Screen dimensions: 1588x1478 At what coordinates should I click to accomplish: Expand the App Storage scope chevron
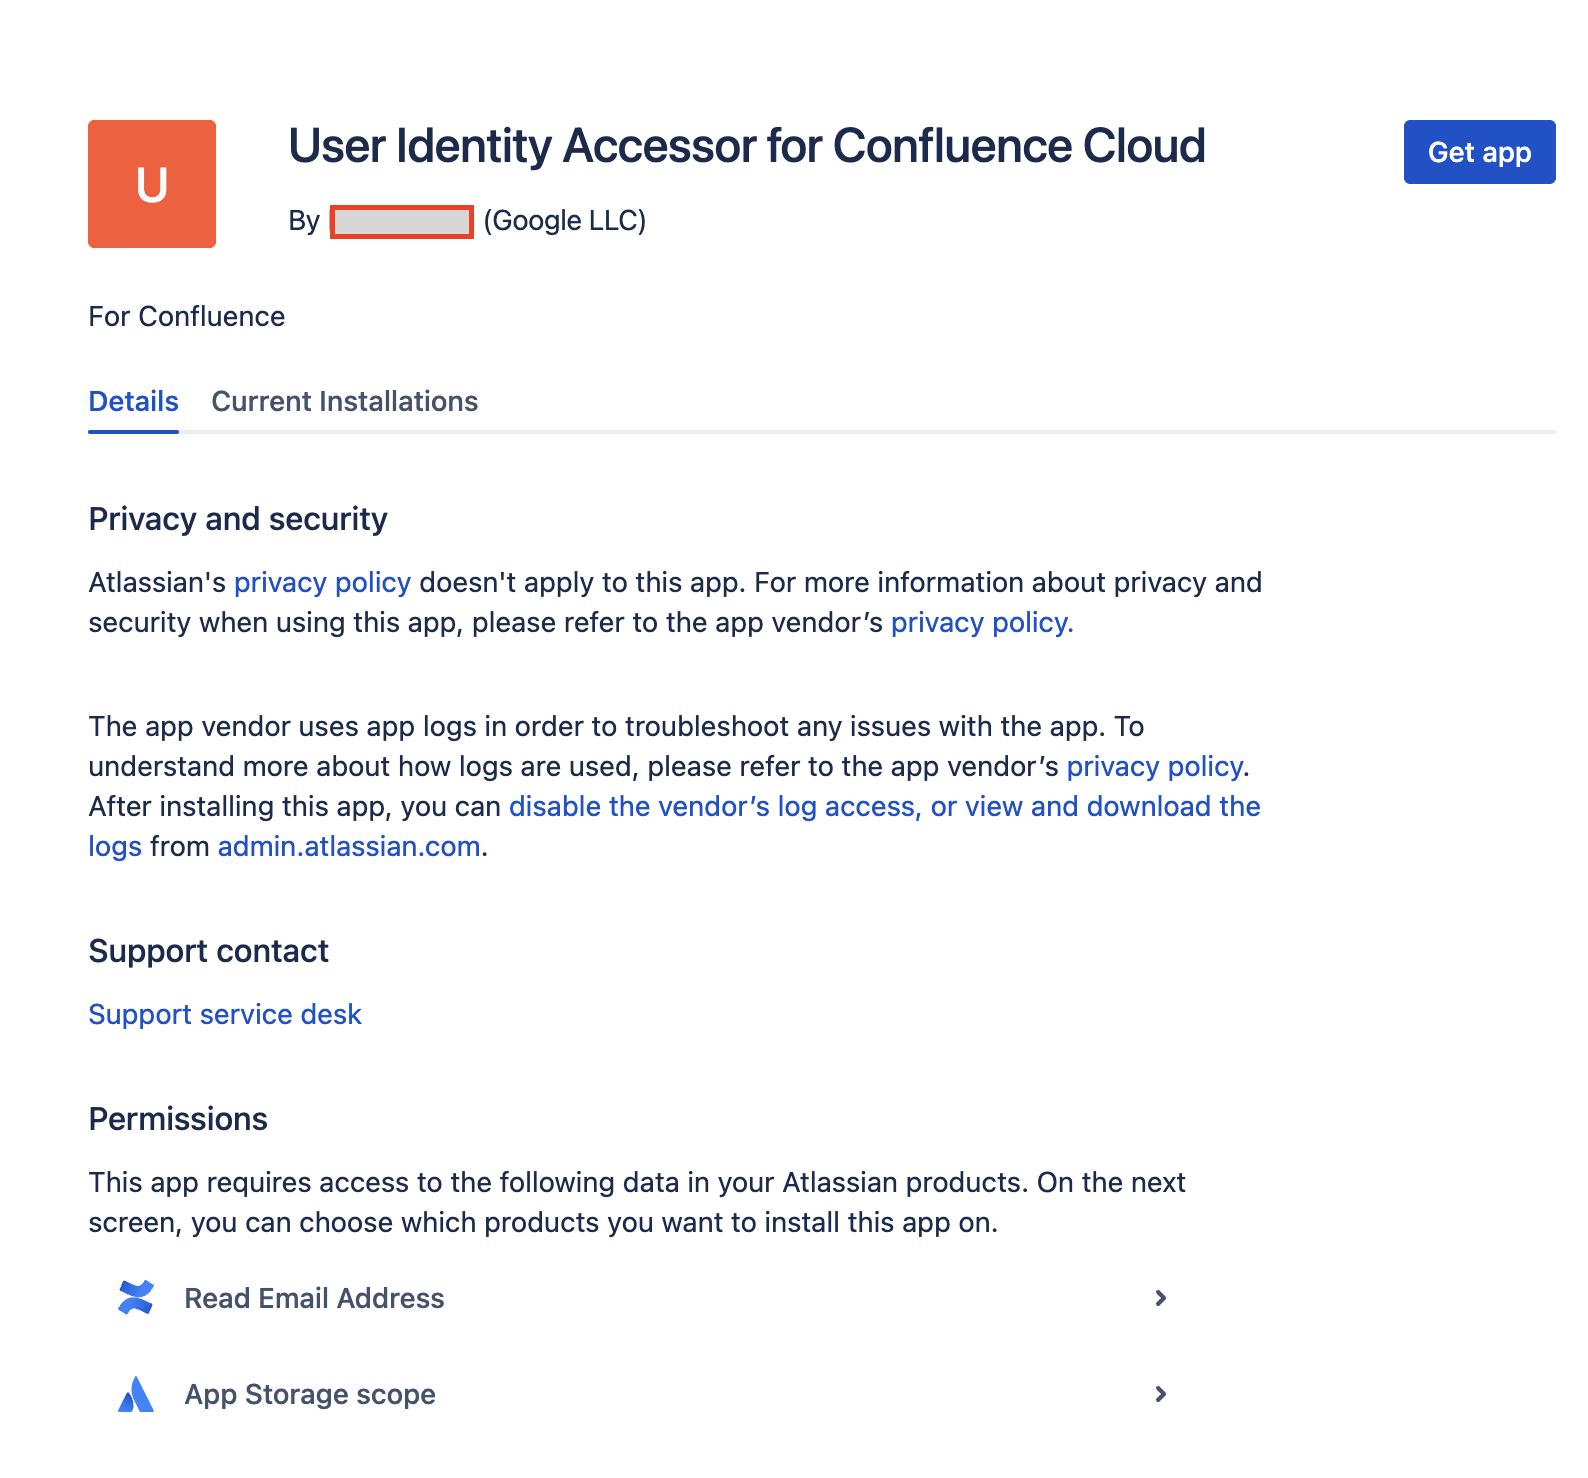pos(1160,1394)
